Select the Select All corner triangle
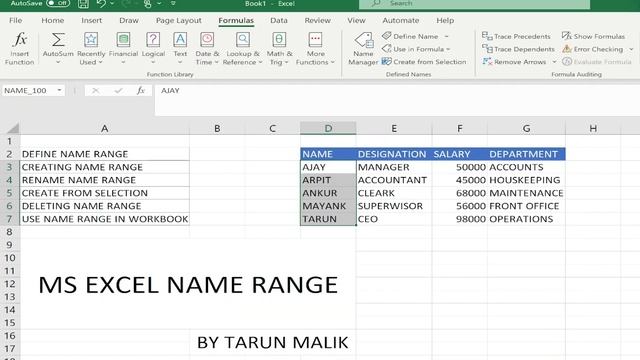 click(x=13, y=129)
